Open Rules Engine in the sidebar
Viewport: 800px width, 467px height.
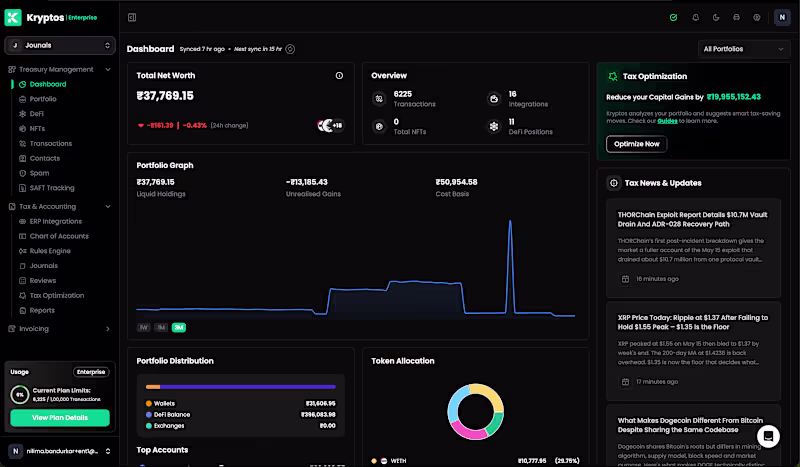coord(50,251)
